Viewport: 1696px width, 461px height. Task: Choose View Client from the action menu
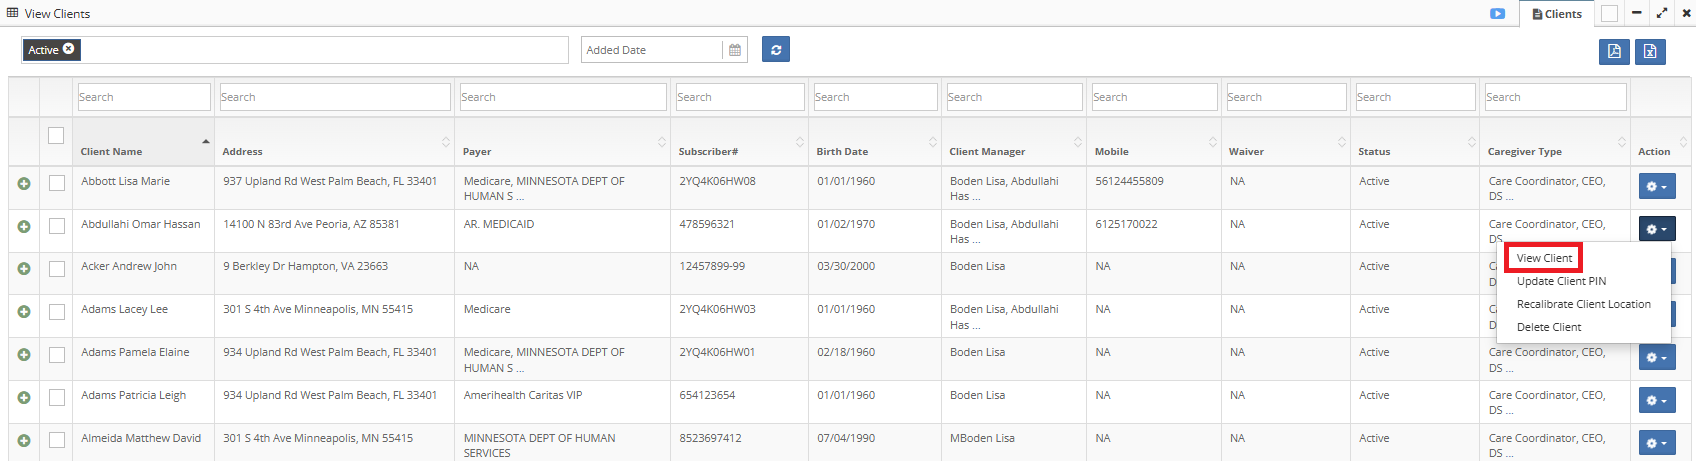tap(1544, 258)
